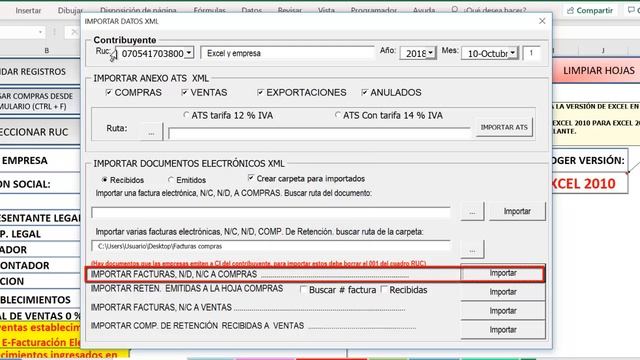Importar for COMP. DE RETENCIÓN RECIBIDAS A VENTAS
Screen dimensions: 640x360
(x=503, y=329)
